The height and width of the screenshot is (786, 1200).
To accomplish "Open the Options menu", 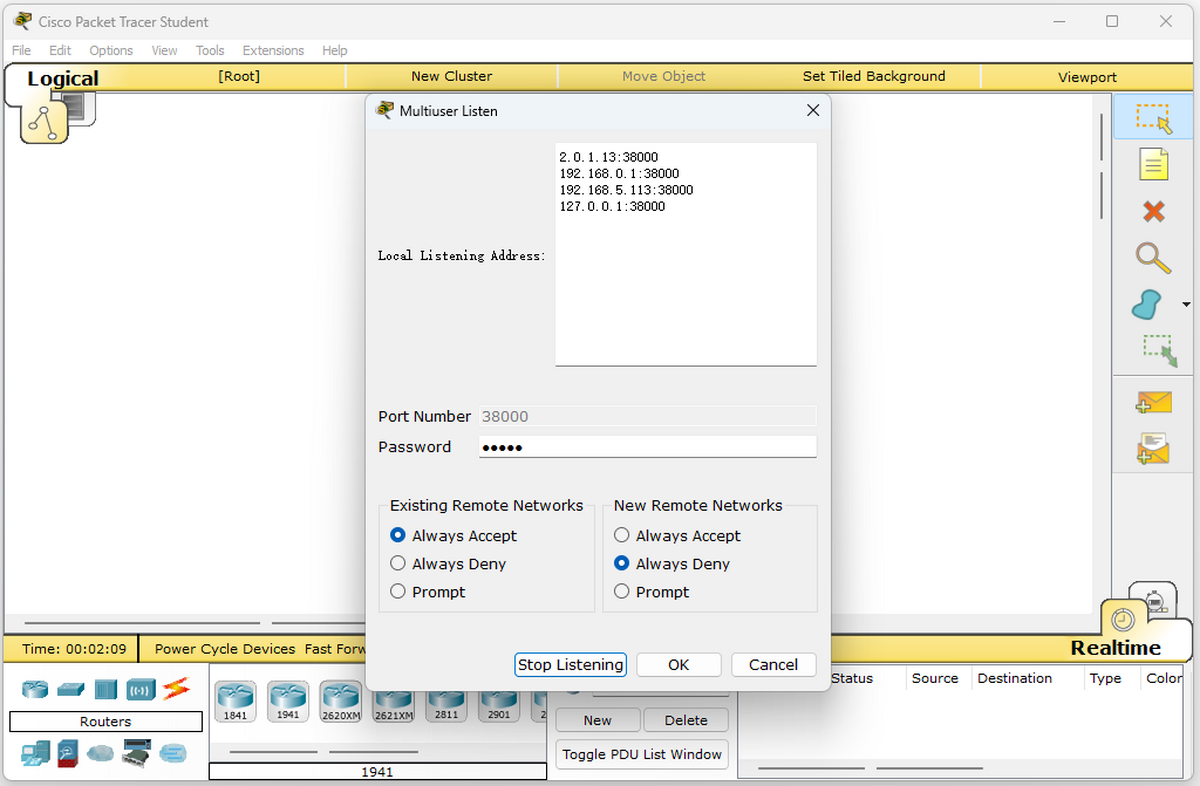I will (x=111, y=50).
